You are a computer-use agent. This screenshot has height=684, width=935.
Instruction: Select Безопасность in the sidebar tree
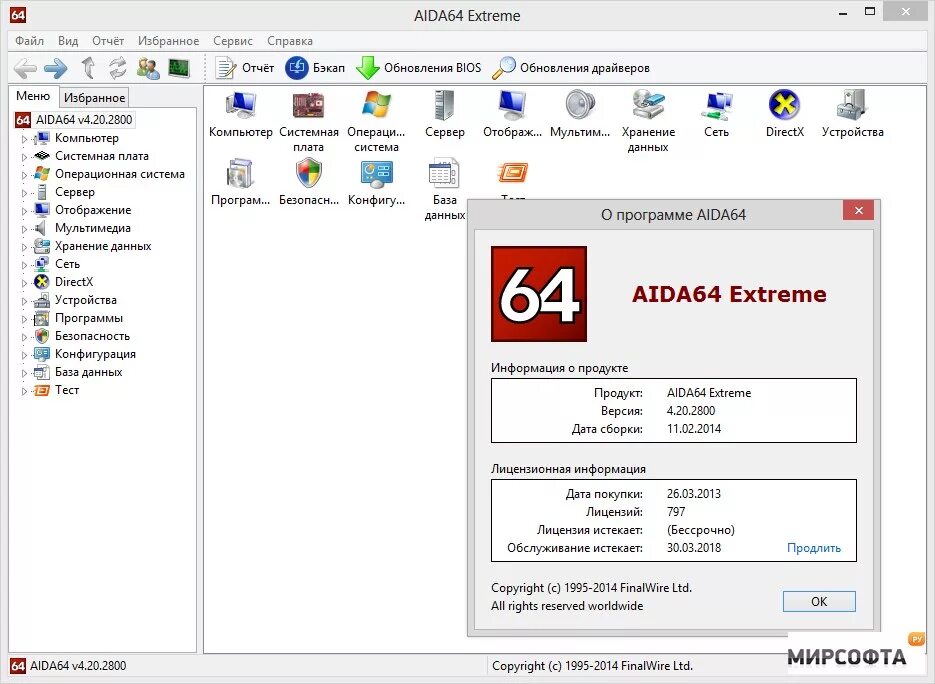pos(92,336)
